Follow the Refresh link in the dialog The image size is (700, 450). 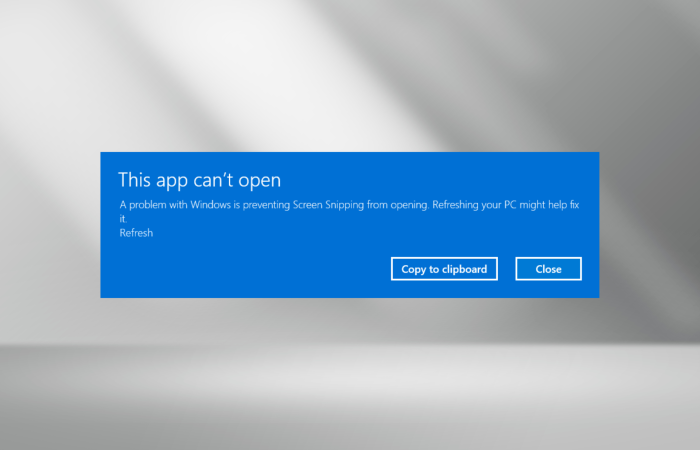136,233
